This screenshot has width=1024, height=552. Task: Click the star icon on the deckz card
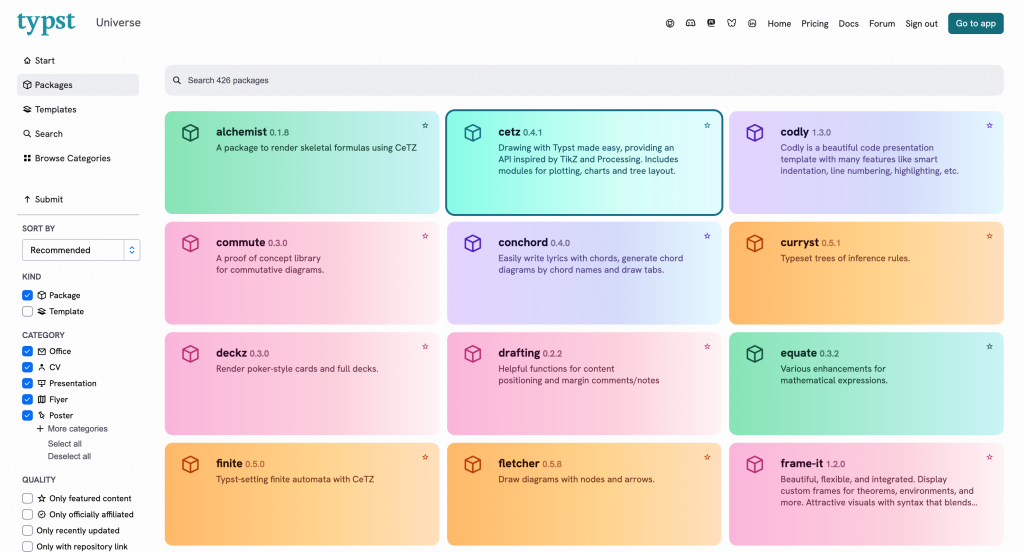(425, 346)
